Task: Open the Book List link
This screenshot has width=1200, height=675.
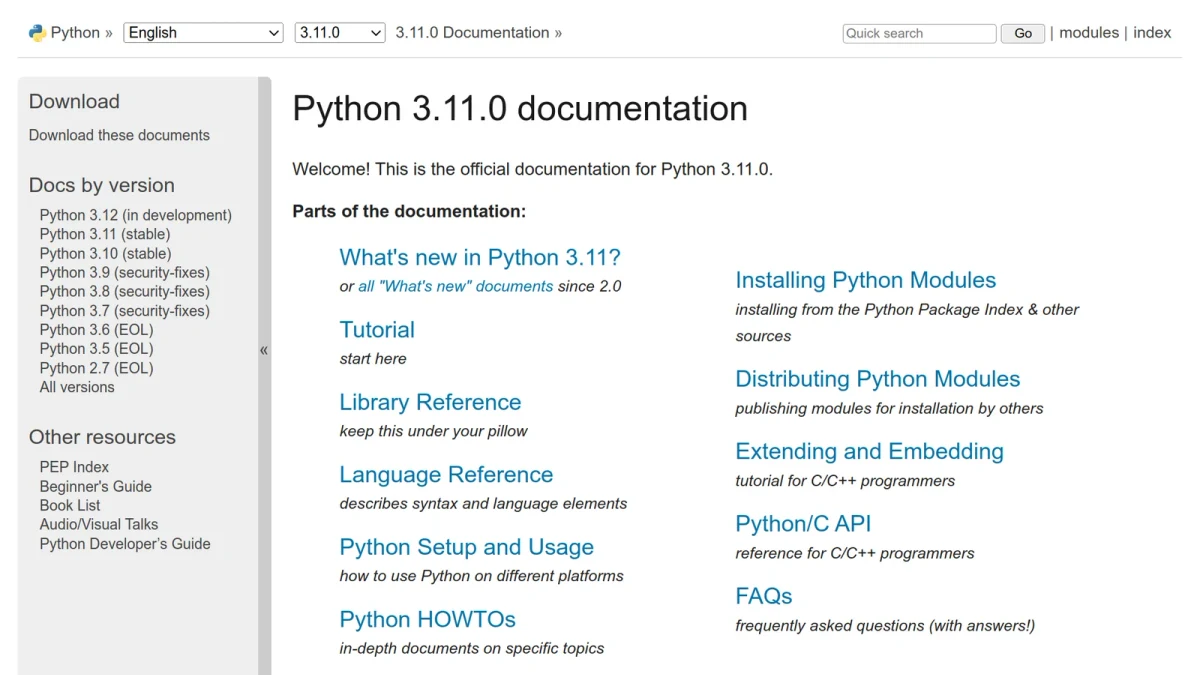Action: coord(70,506)
